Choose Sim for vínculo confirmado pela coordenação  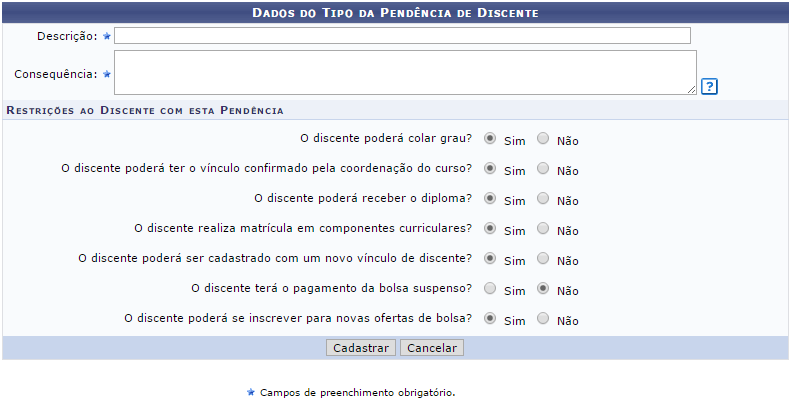pos(490,169)
